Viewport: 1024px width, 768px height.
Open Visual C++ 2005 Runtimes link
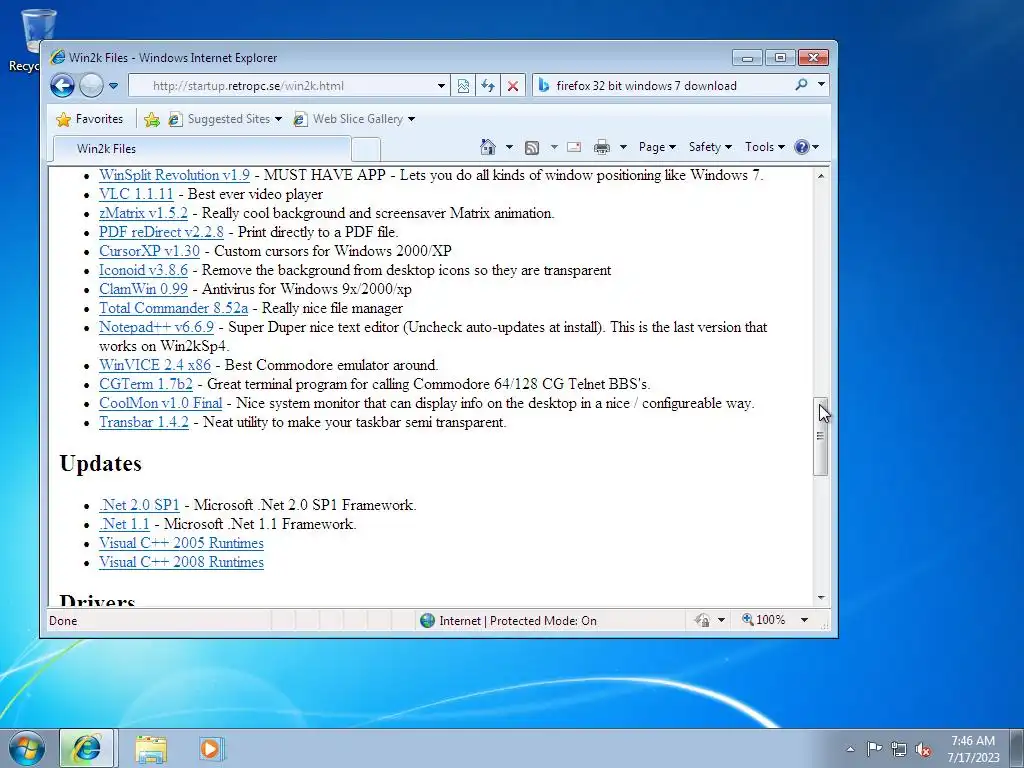pos(182,543)
